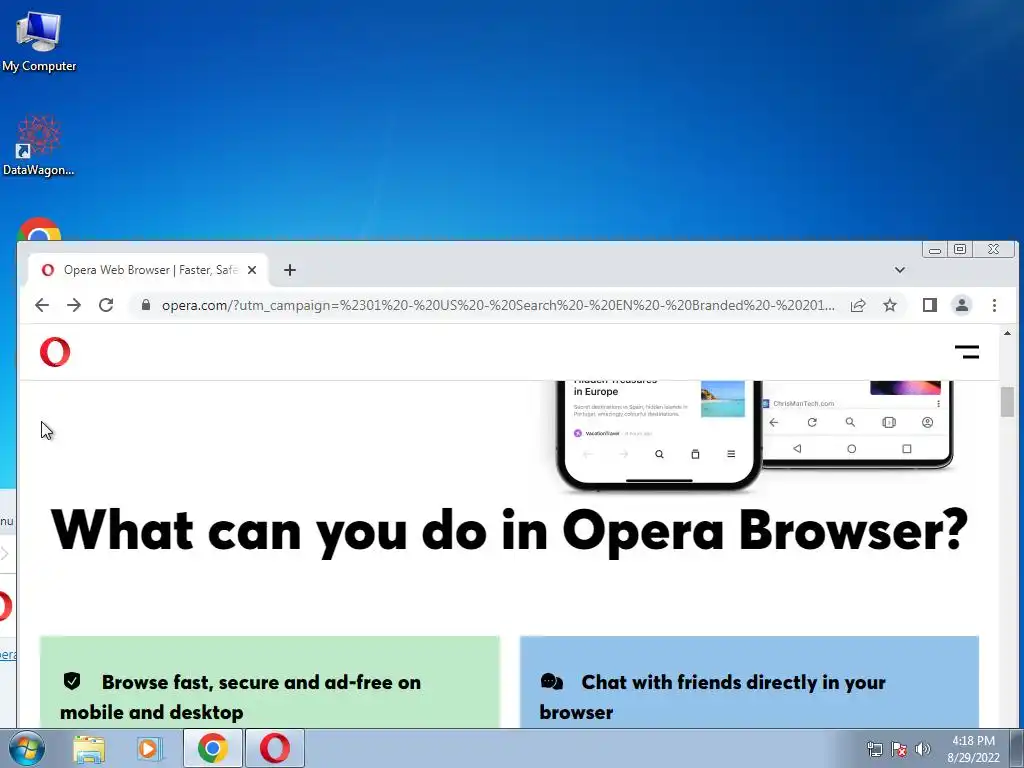Switch to Chrome in the taskbar
Screen dimensions: 1024x768
213,748
